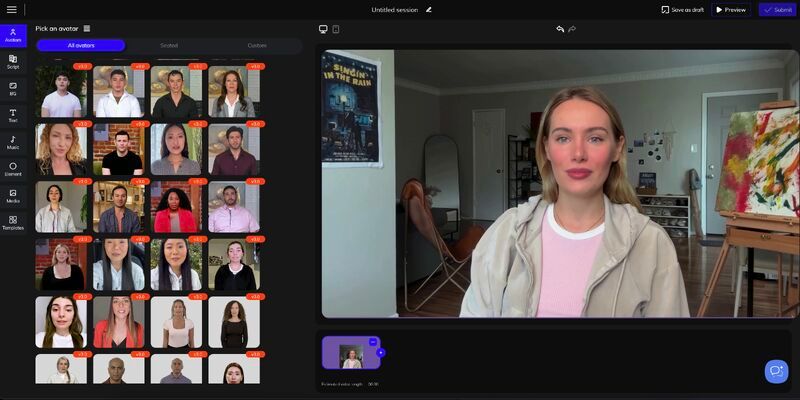Click the pencil icon to rename session

pyautogui.click(x=429, y=9)
